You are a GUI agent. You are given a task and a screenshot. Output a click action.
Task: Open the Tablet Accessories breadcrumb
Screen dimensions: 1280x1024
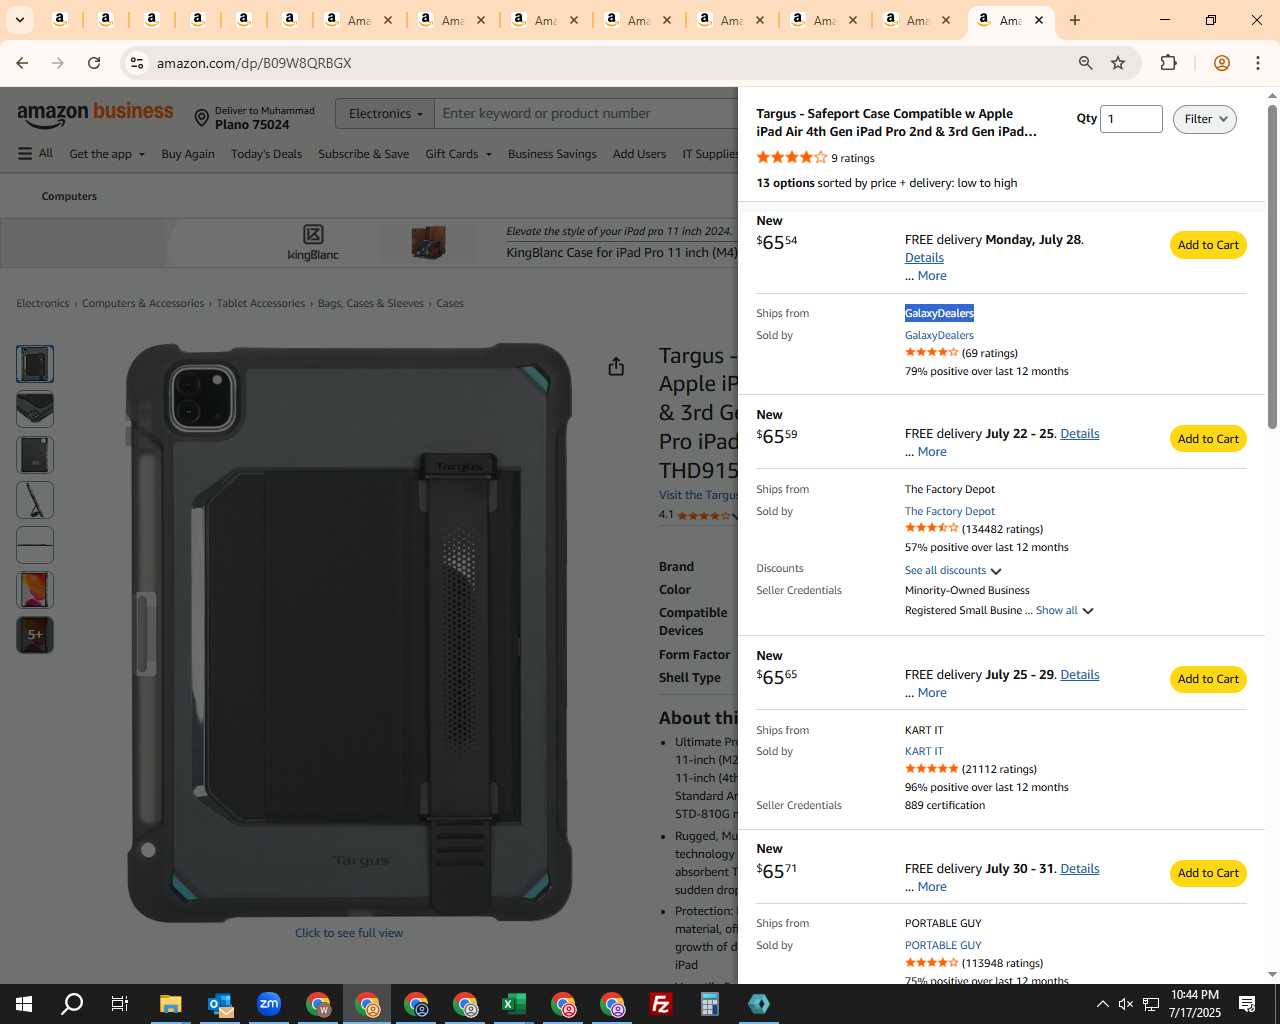point(261,303)
